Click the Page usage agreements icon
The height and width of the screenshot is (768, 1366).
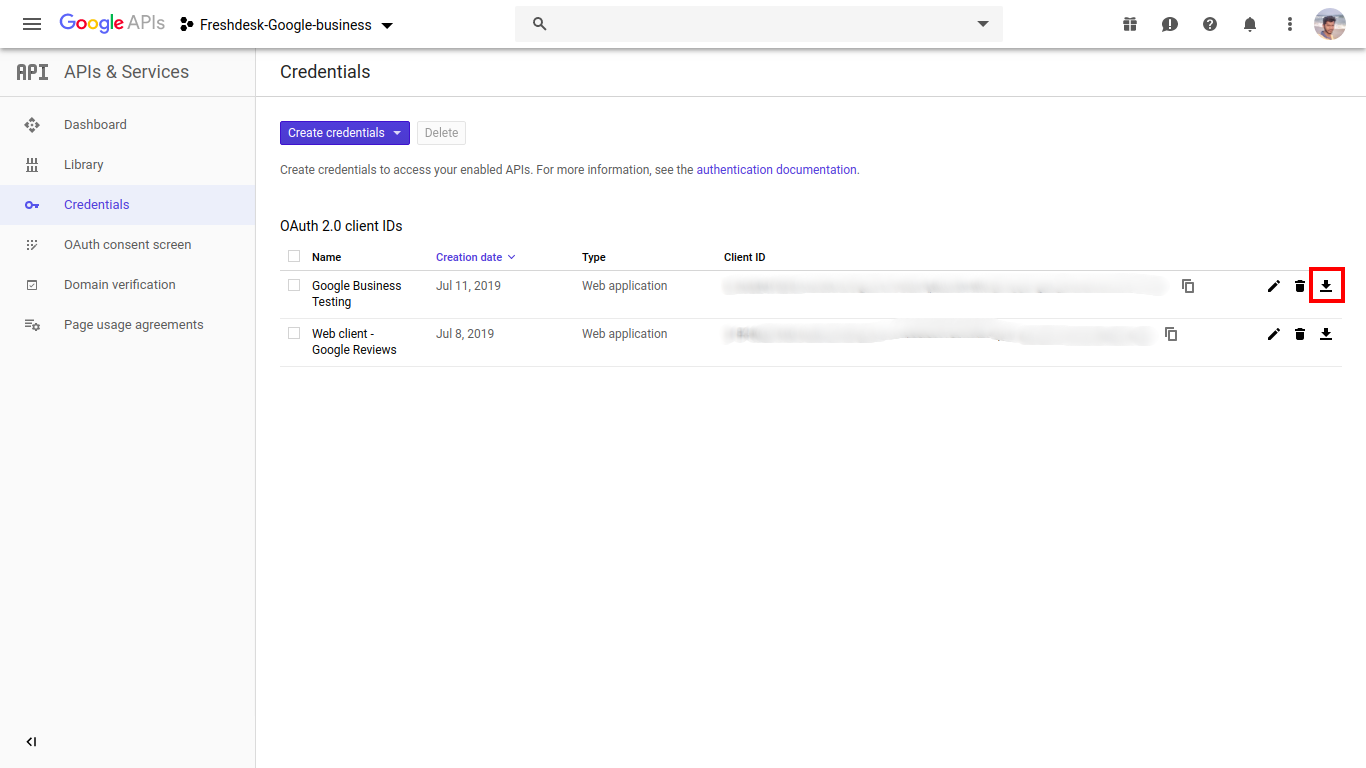coord(32,325)
